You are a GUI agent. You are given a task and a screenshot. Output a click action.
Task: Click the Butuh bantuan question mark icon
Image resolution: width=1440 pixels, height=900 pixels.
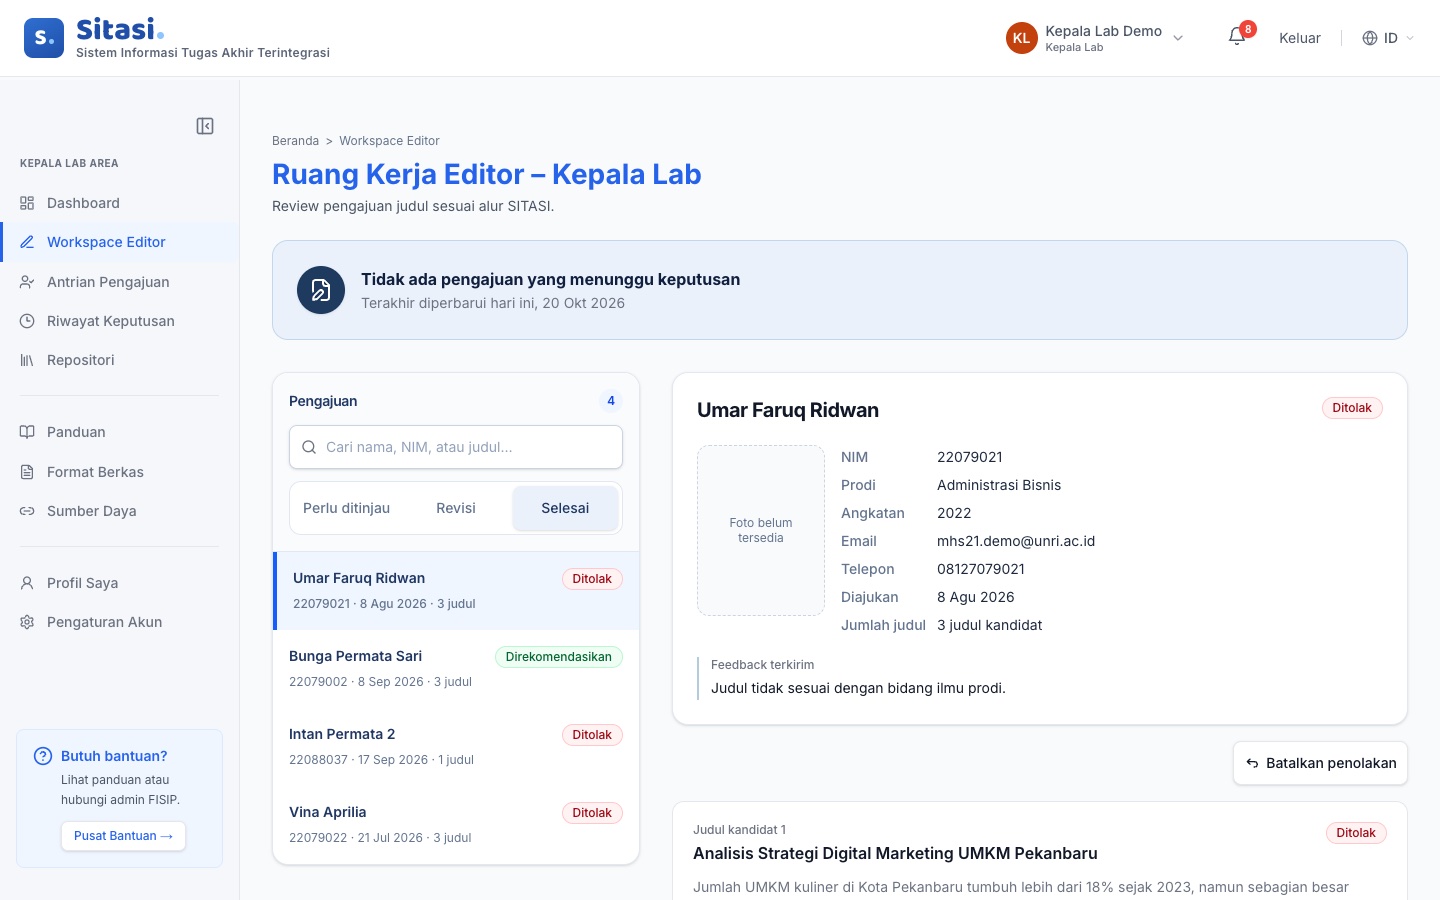pos(43,756)
